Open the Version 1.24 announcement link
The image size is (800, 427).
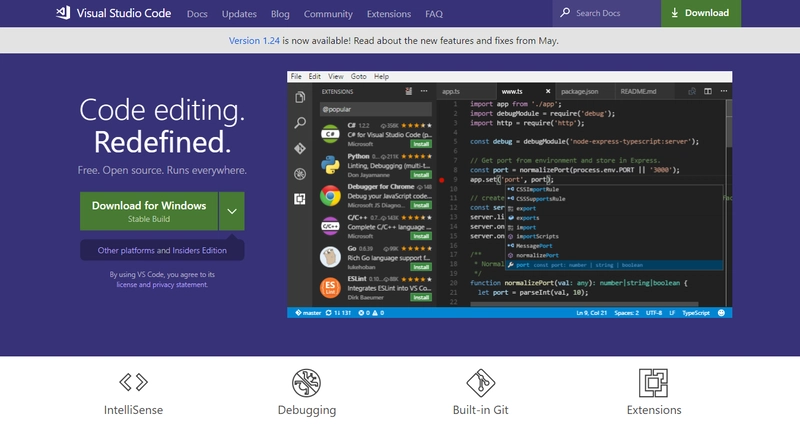(x=256, y=41)
